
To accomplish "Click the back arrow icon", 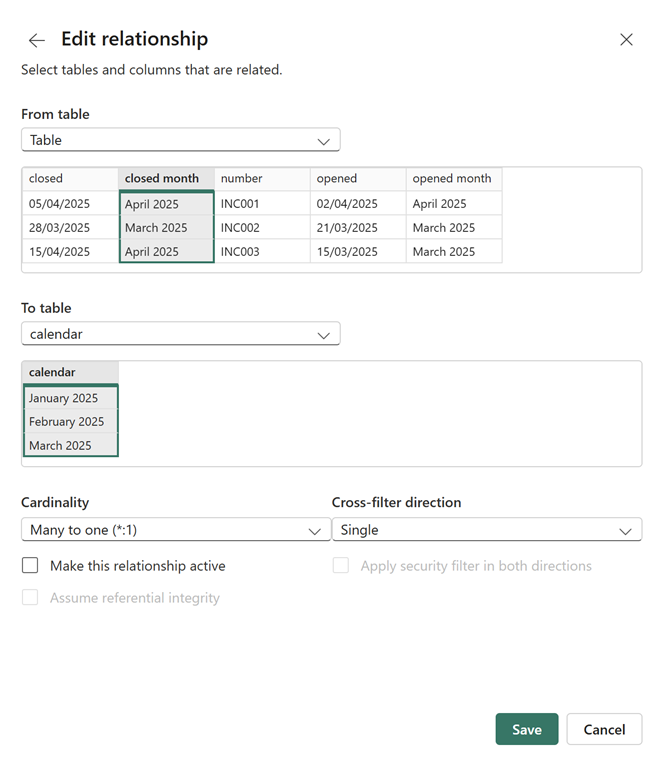I will (x=37, y=40).
